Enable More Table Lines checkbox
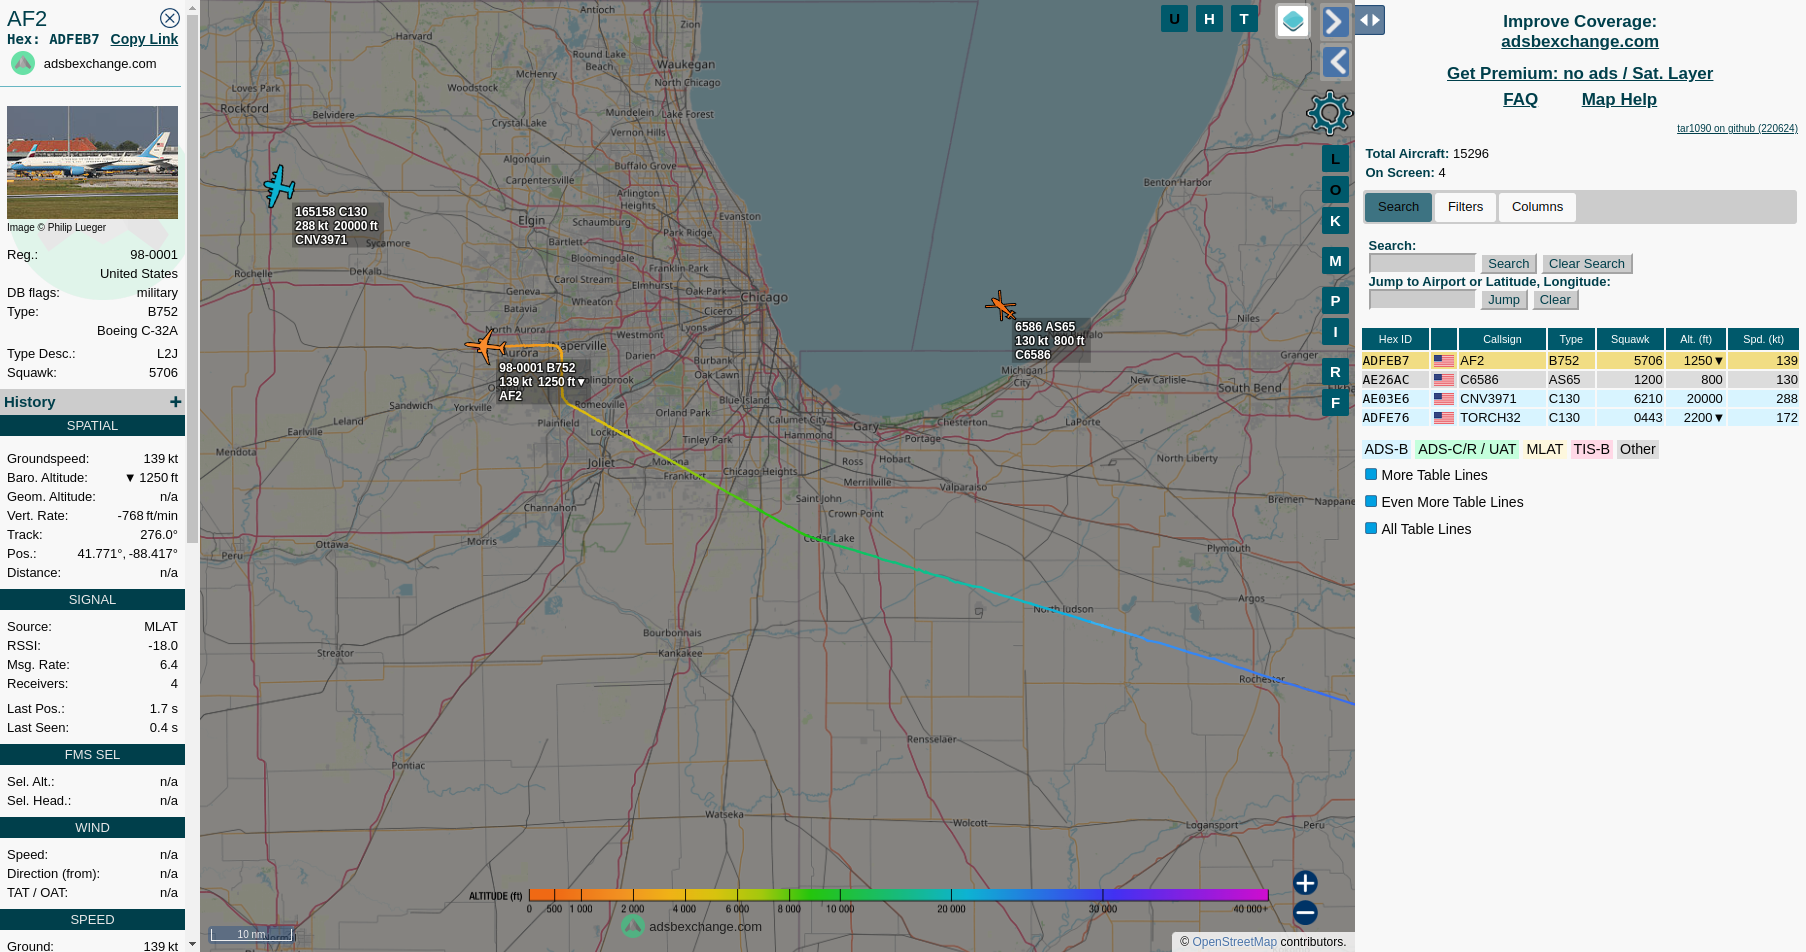 [1371, 474]
